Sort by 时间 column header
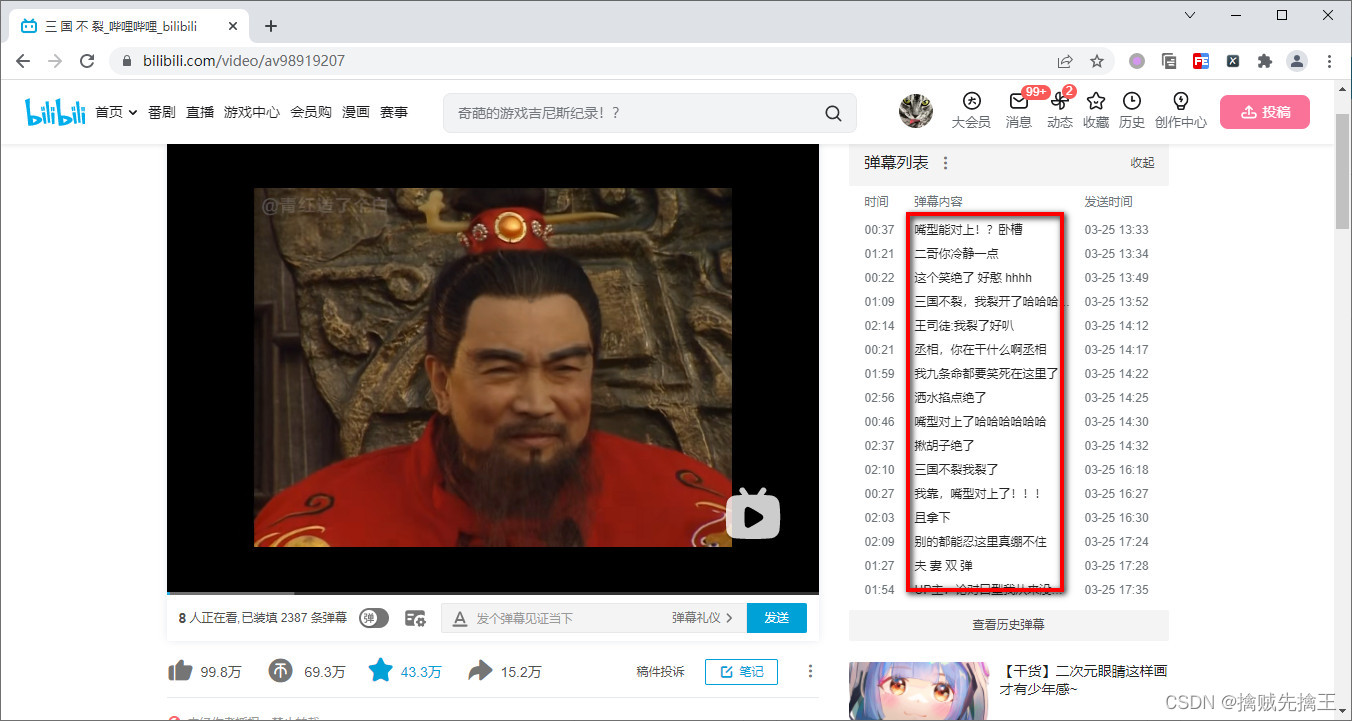Image resolution: width=1352 pixels, height=721 pixels. 876,202
